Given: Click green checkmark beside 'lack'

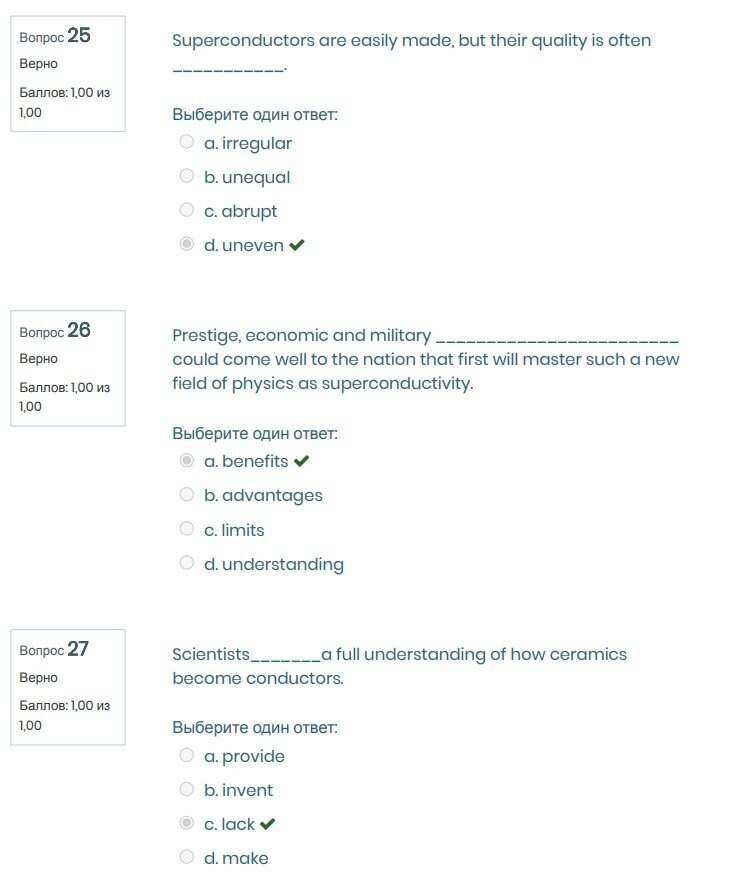Looking at the screenshot, I should [x=267, y=824].
